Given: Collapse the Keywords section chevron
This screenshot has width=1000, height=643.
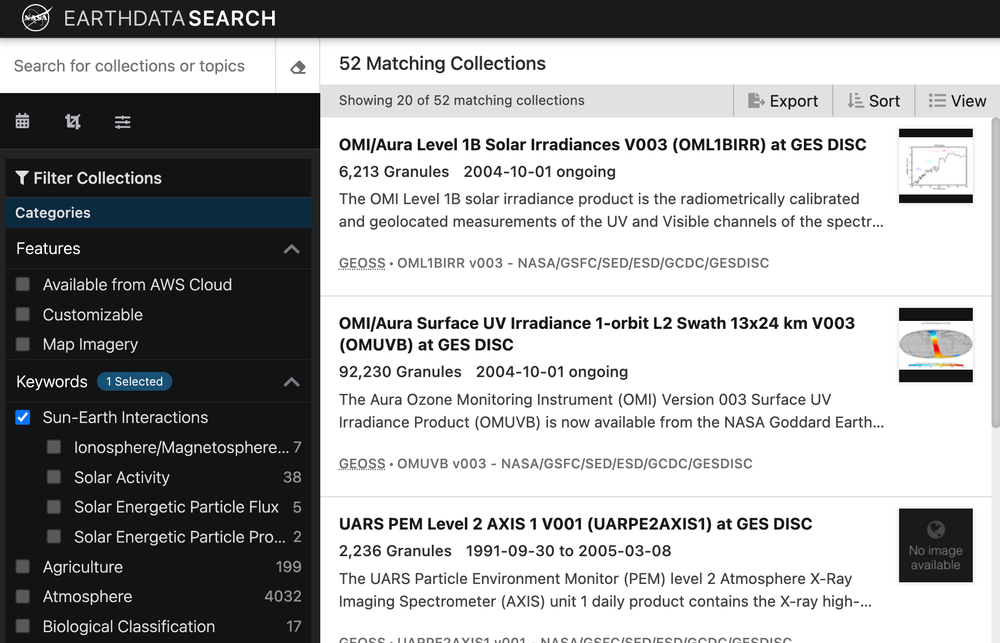Looking at the screenshot, I should point(291,381).
